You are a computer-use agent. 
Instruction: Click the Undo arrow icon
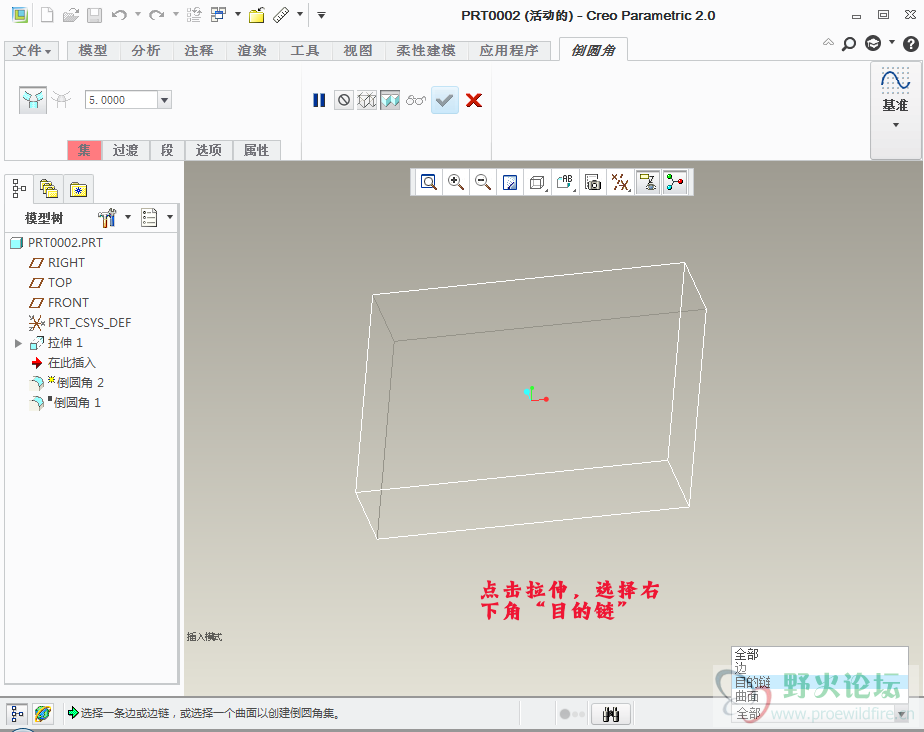pyautogui.click(x=120, y=15)
